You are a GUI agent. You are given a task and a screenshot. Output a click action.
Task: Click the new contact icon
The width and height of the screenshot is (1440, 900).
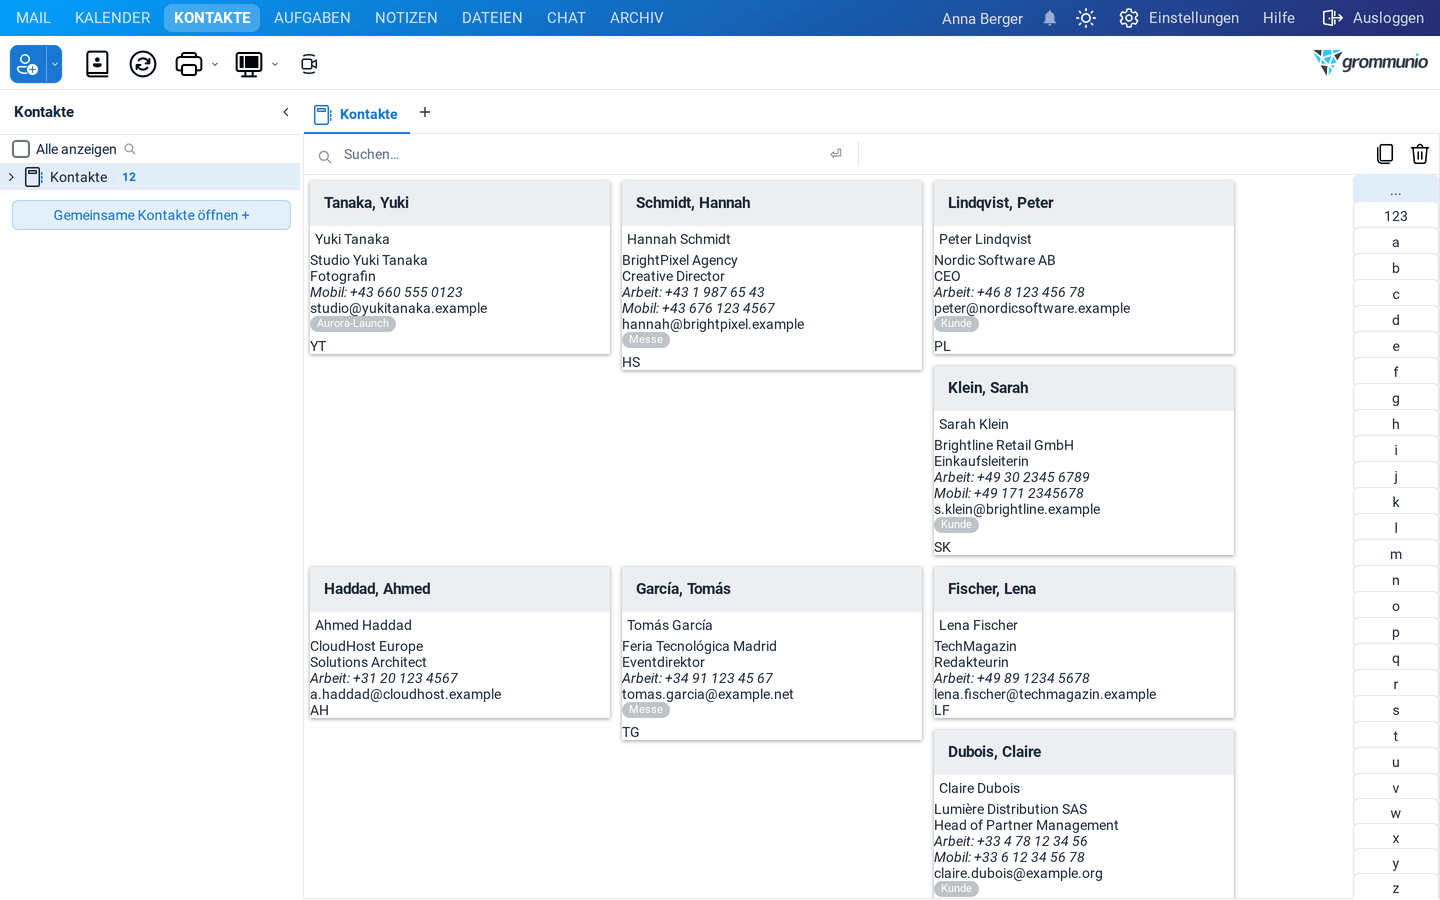coord(28,64)
